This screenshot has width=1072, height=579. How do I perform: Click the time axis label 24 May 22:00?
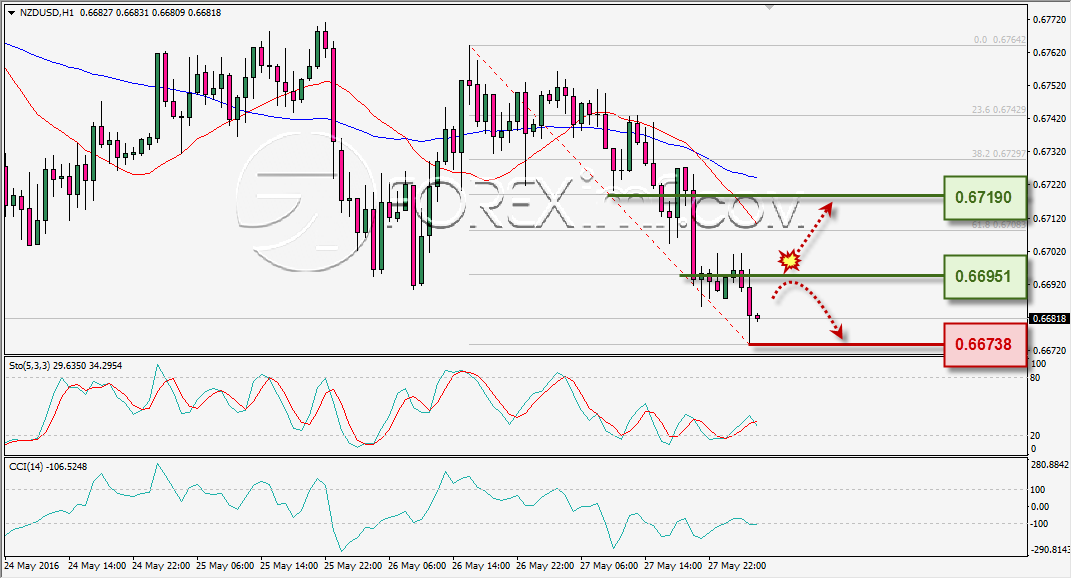pos(161,566)
